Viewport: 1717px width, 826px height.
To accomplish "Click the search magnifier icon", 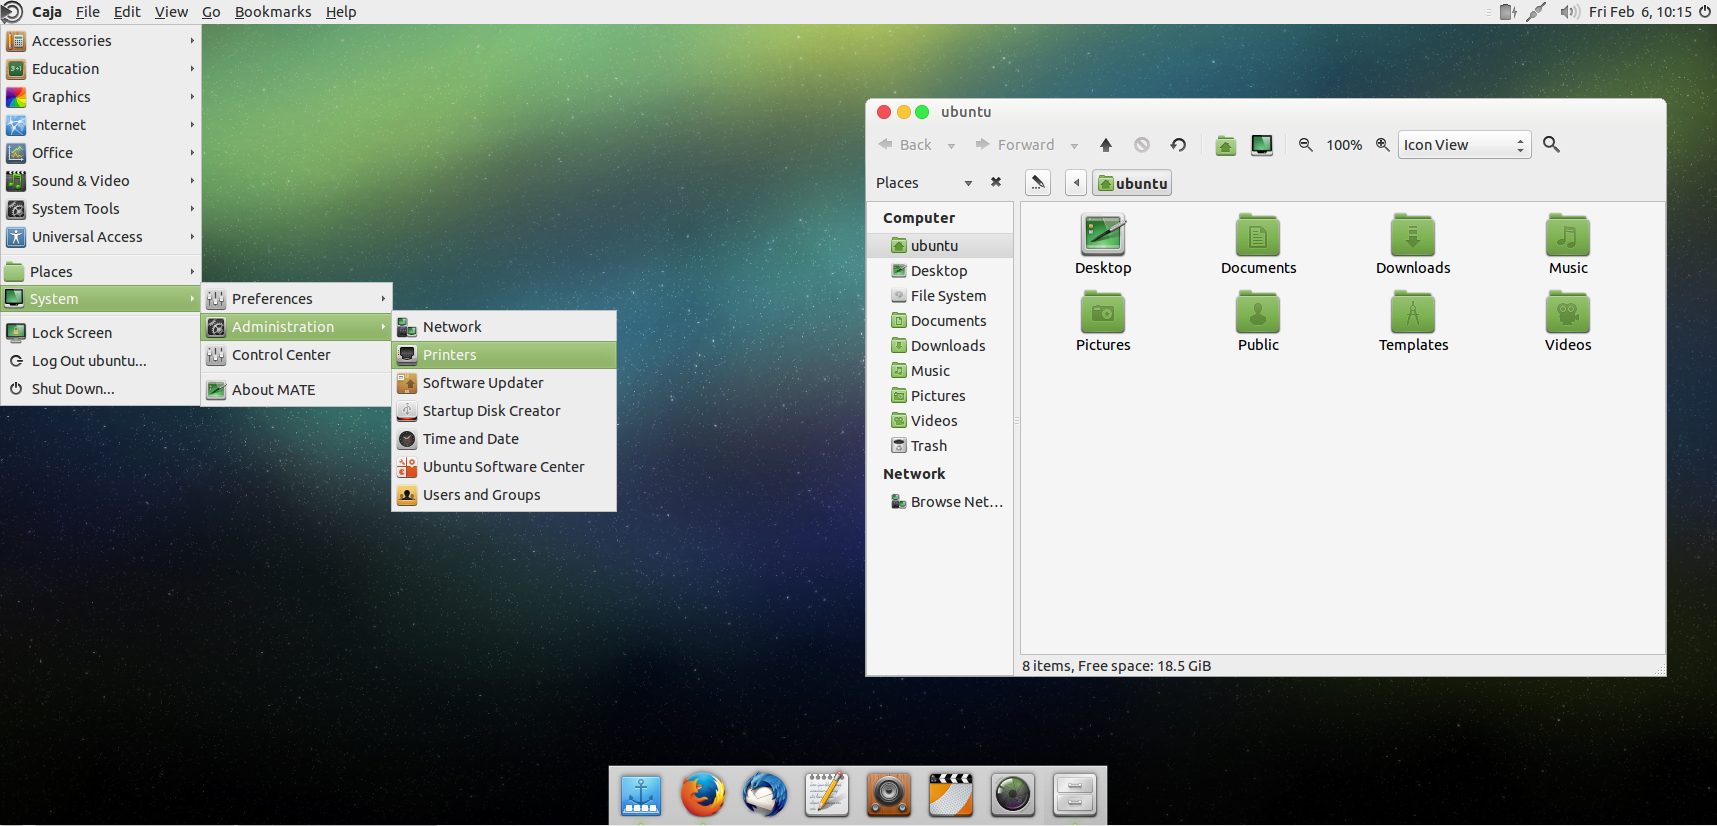I will click(x=1552, y=145).
